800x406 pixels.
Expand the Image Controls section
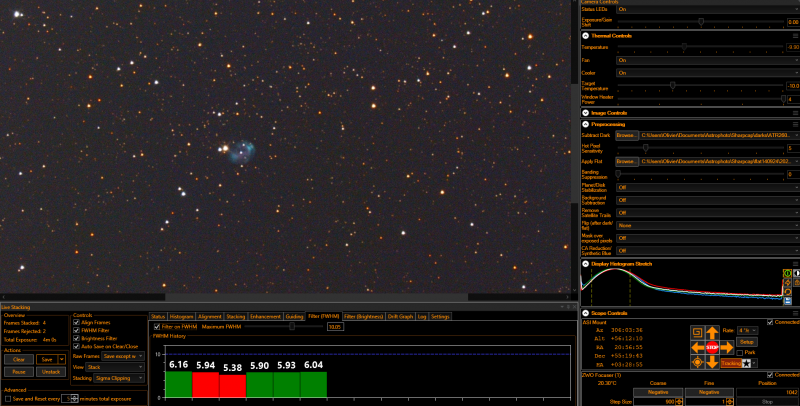coord(586,113)
